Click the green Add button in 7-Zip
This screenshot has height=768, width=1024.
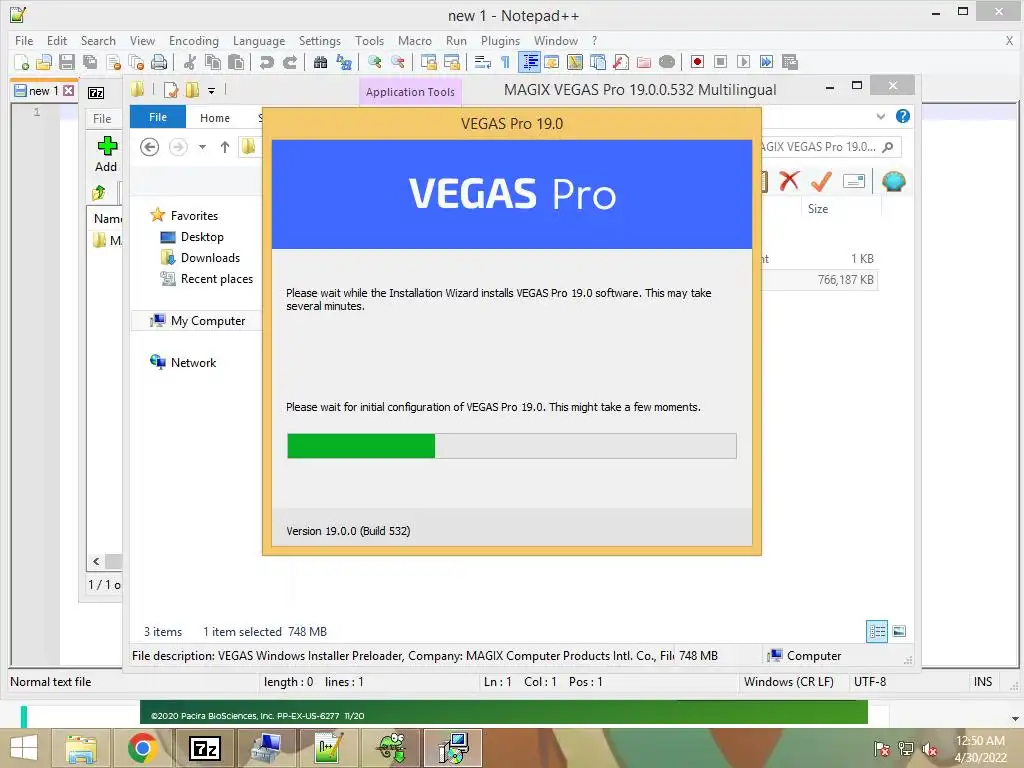click(x=106, y=154)
